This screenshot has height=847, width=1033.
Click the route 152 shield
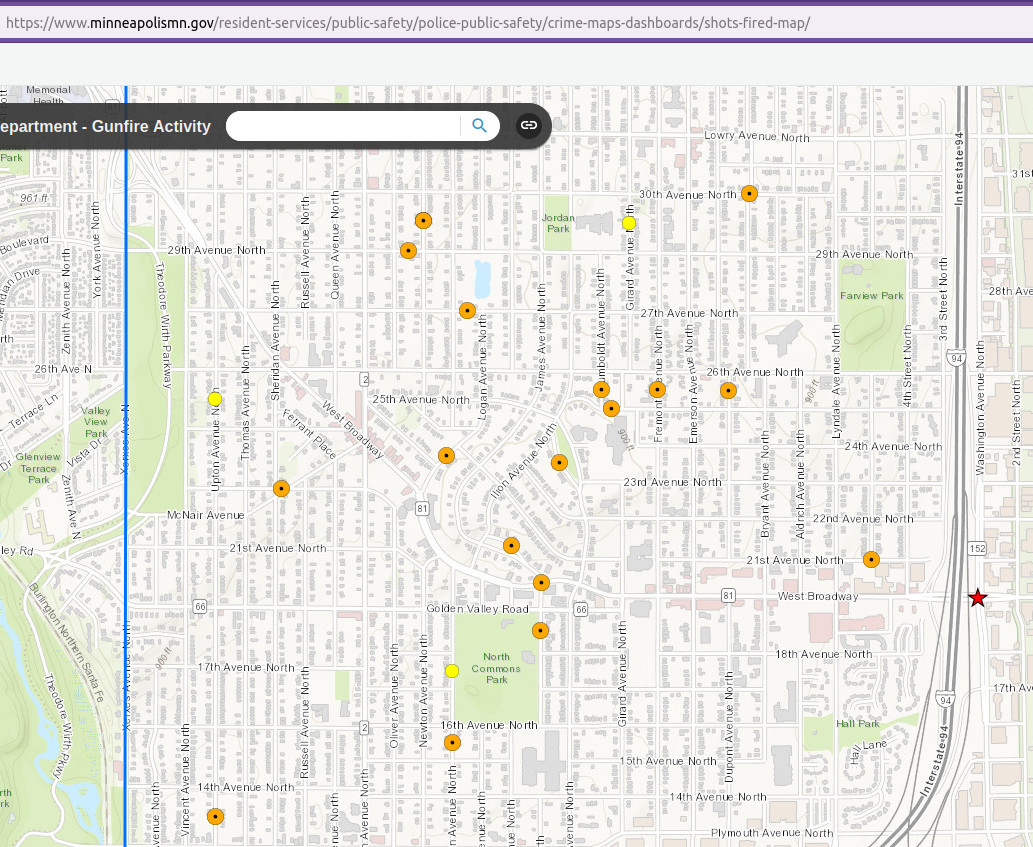coord(977,549)
